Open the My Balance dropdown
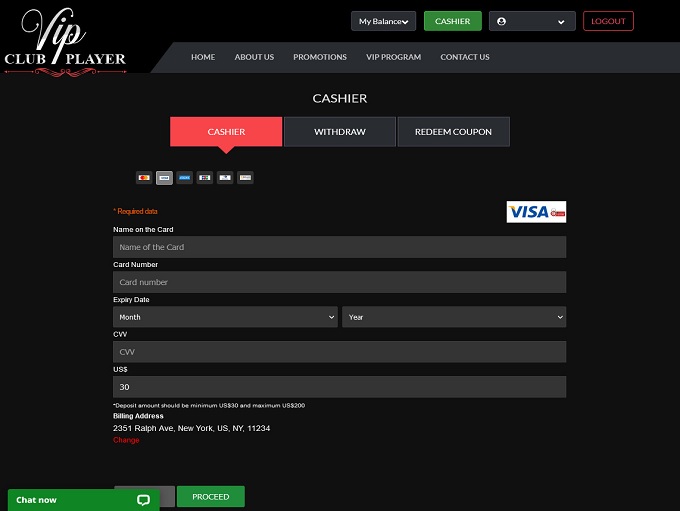This screenshot has width=680, height=511. pyautogui.click(x=383, y=21)
